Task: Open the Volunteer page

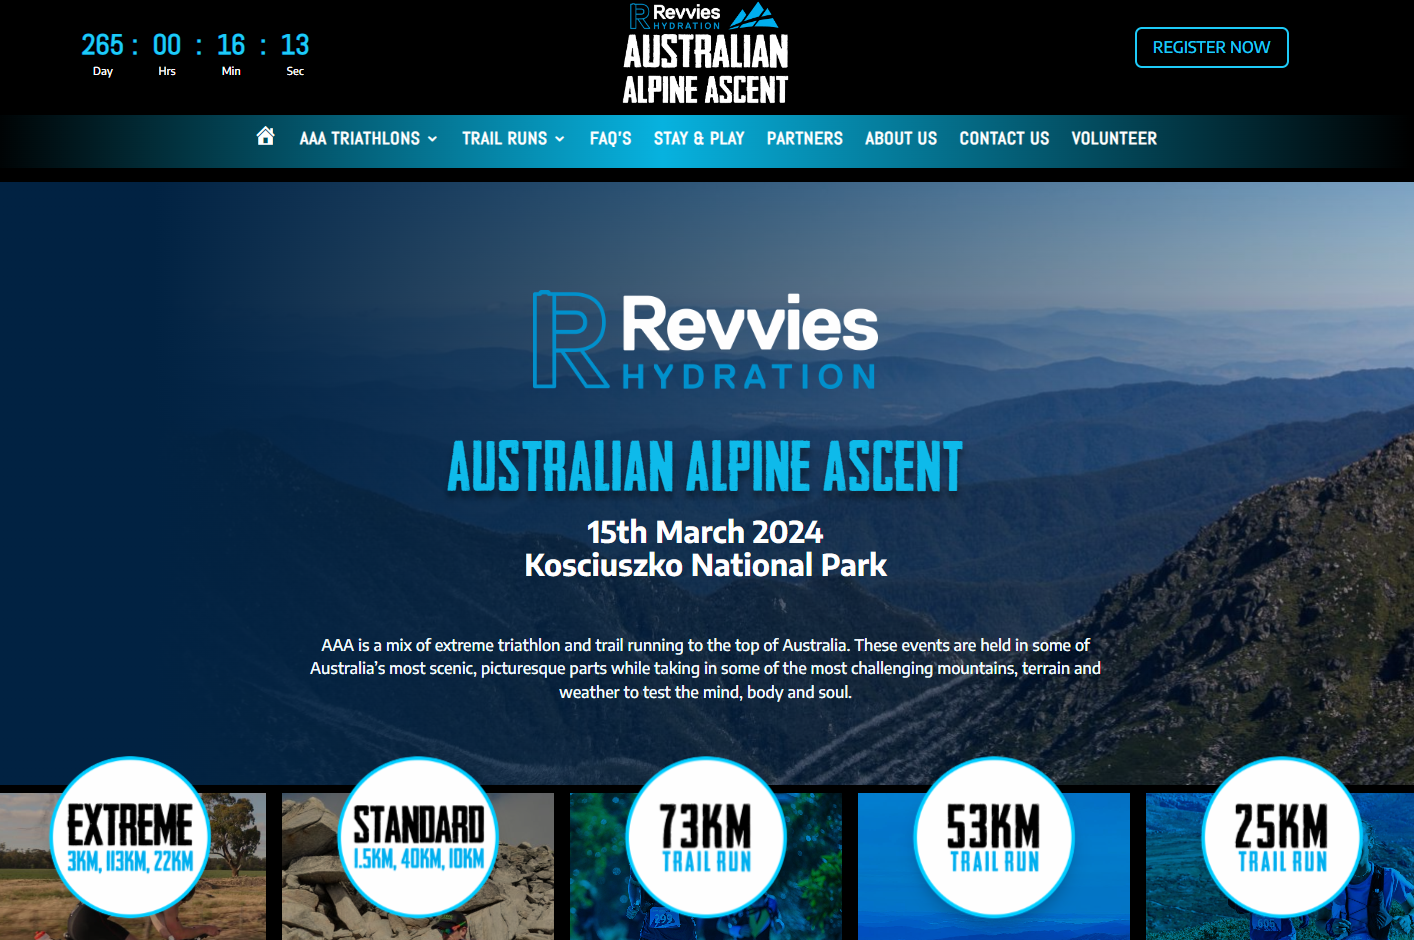Action: [1114, 139]
